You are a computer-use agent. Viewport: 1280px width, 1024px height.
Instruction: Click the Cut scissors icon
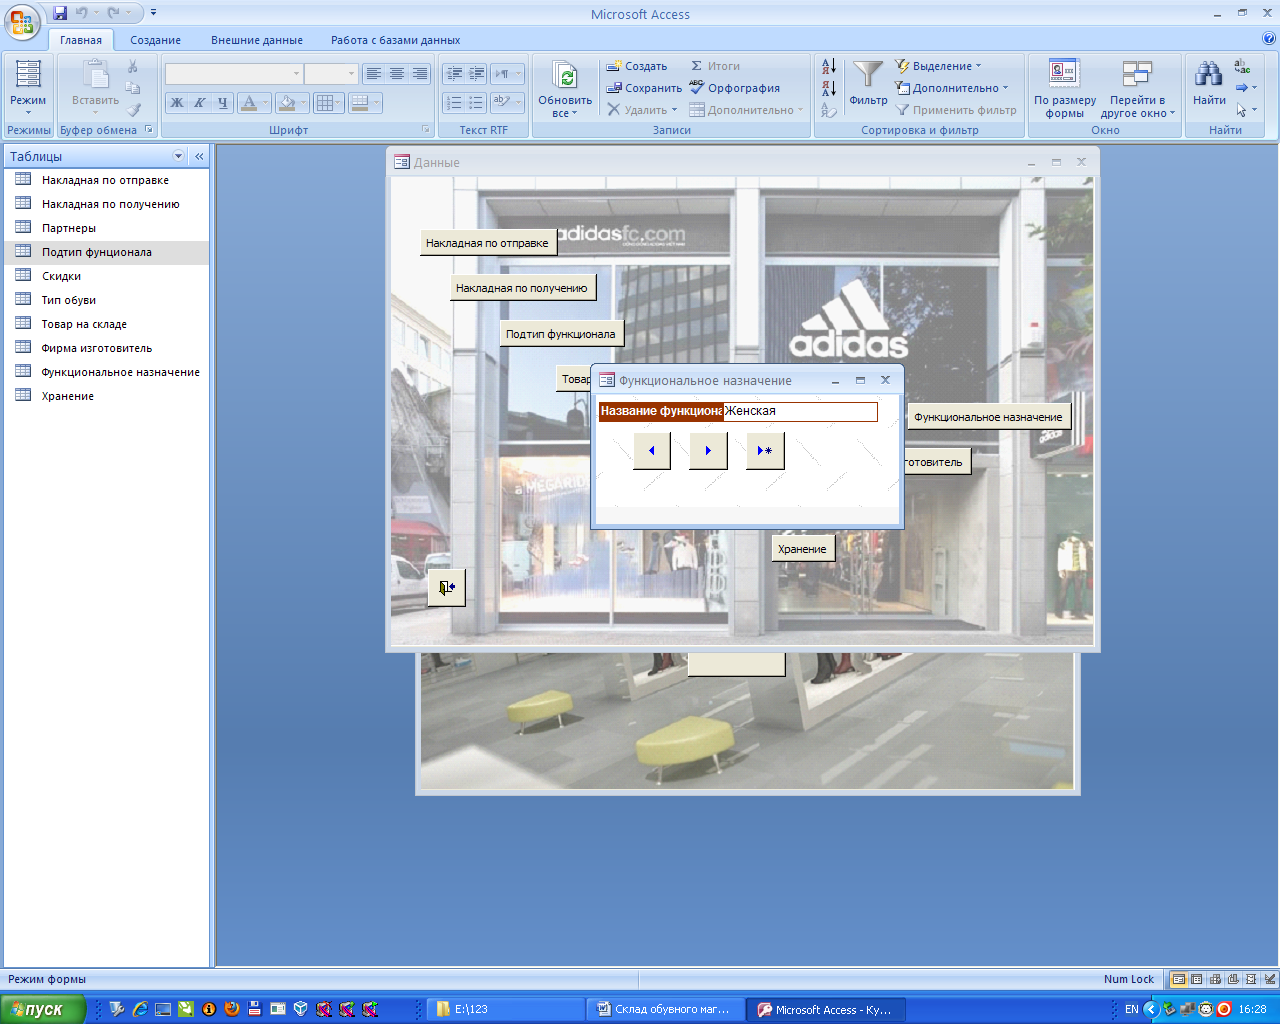click(133, 66)
